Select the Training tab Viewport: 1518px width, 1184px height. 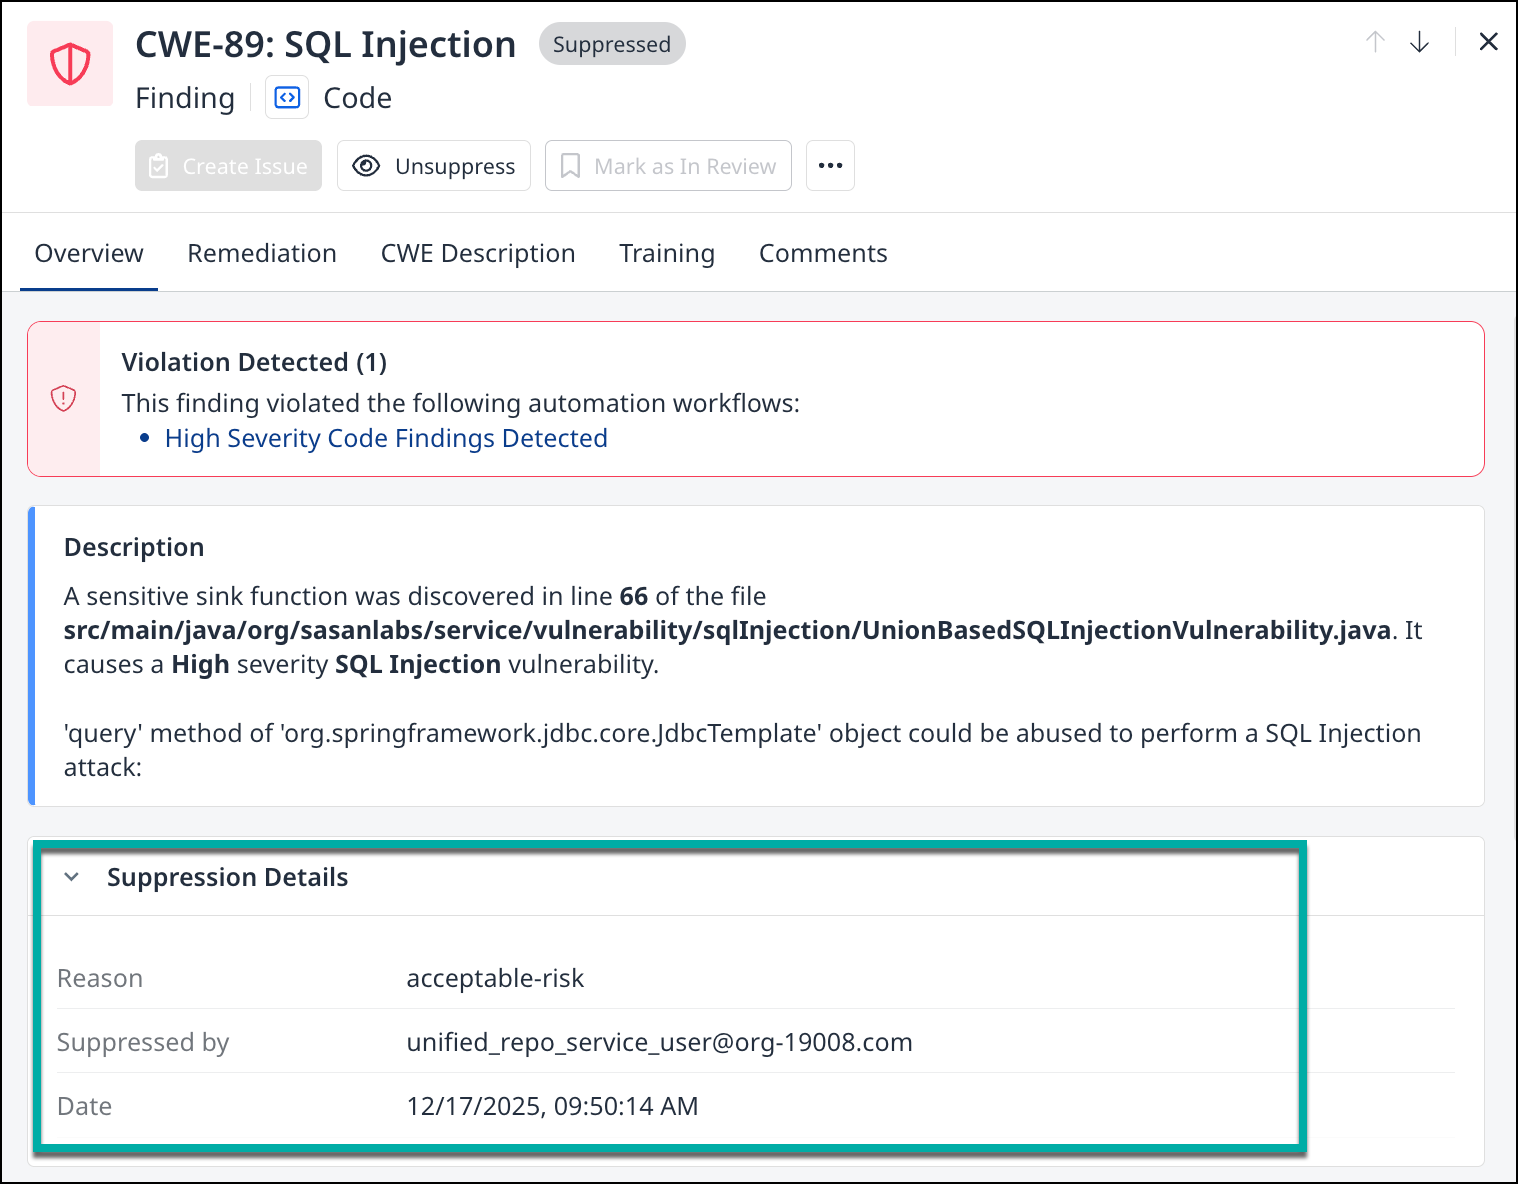667,254
